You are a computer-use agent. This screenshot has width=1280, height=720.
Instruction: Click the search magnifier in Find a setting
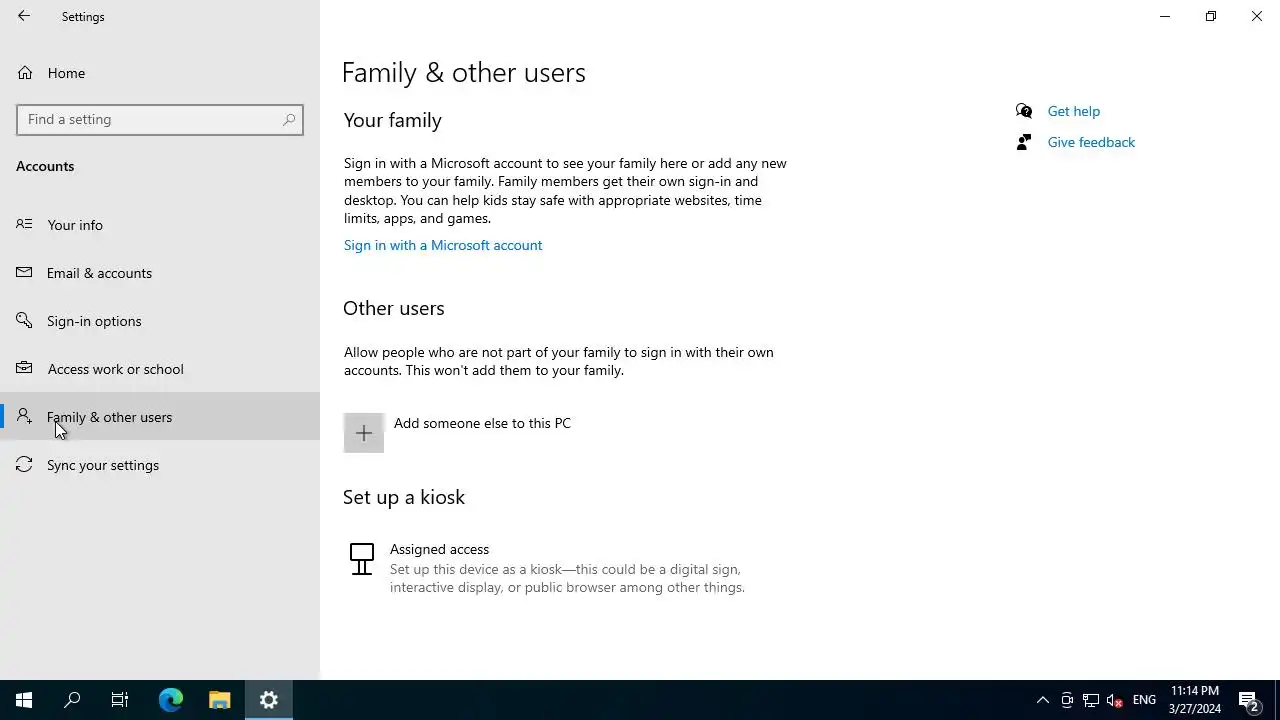coord(289,119)
